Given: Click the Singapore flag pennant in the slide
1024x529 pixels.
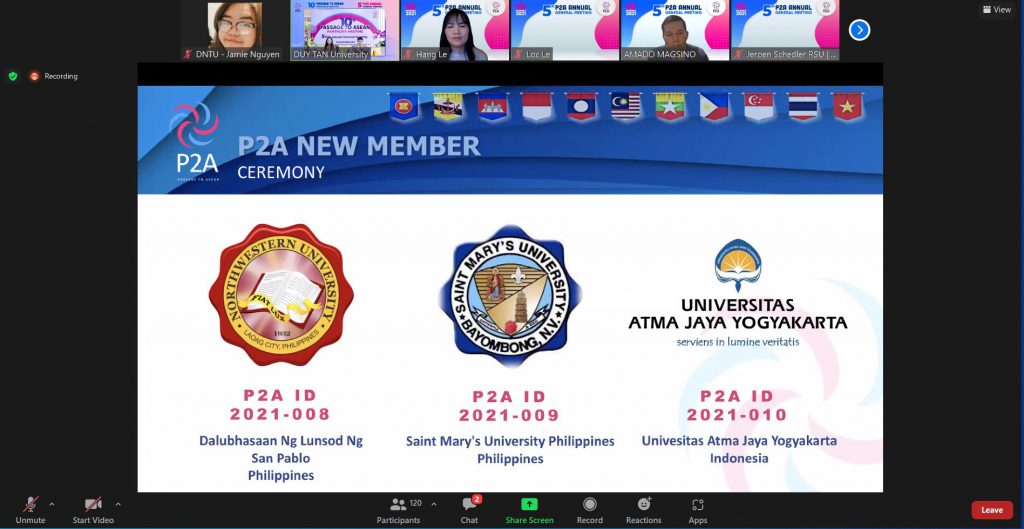Looking at the screenshot, I should tap(759, 106).
